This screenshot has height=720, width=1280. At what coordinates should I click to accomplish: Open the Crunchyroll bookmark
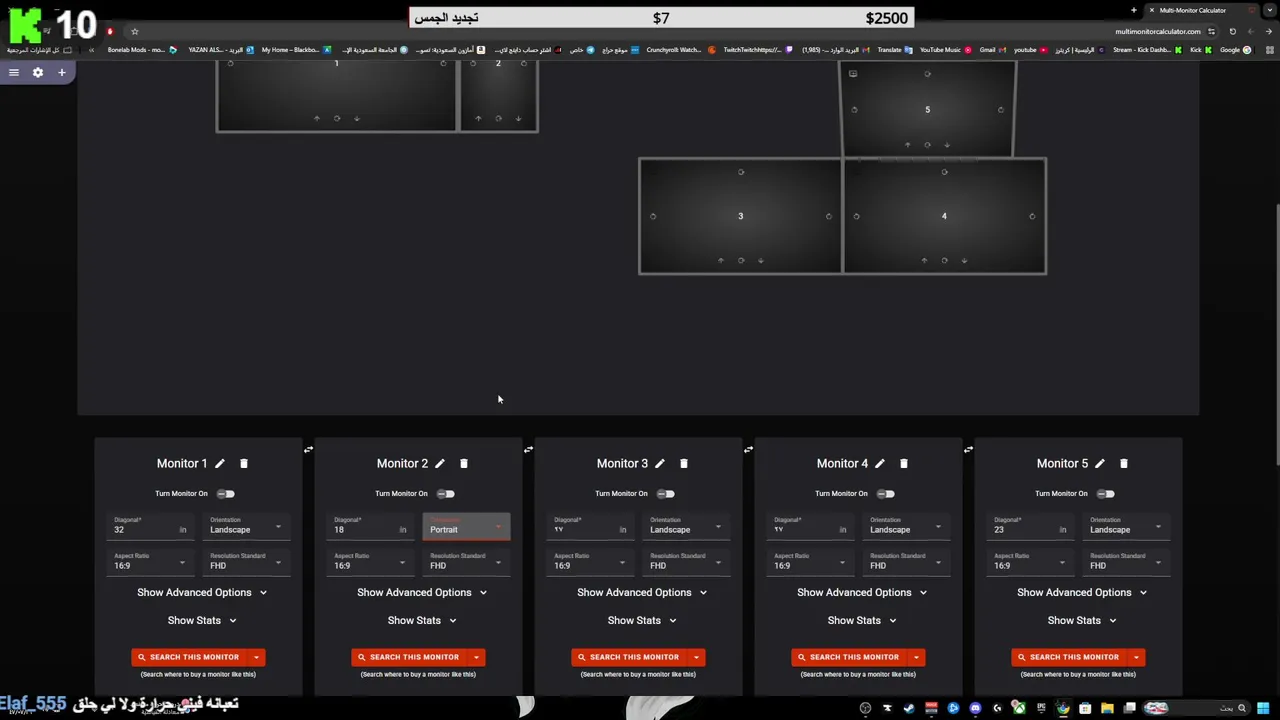click(680, 50)
